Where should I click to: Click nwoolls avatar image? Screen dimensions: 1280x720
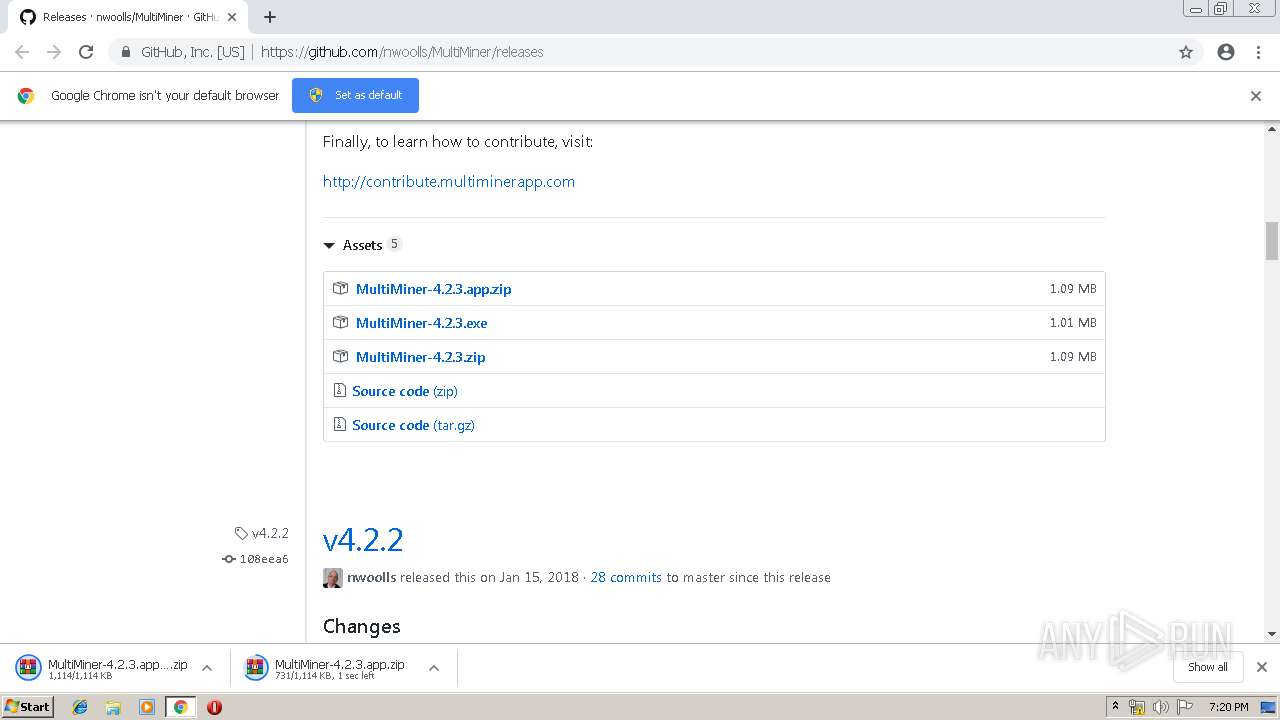[x=333, y=578]
